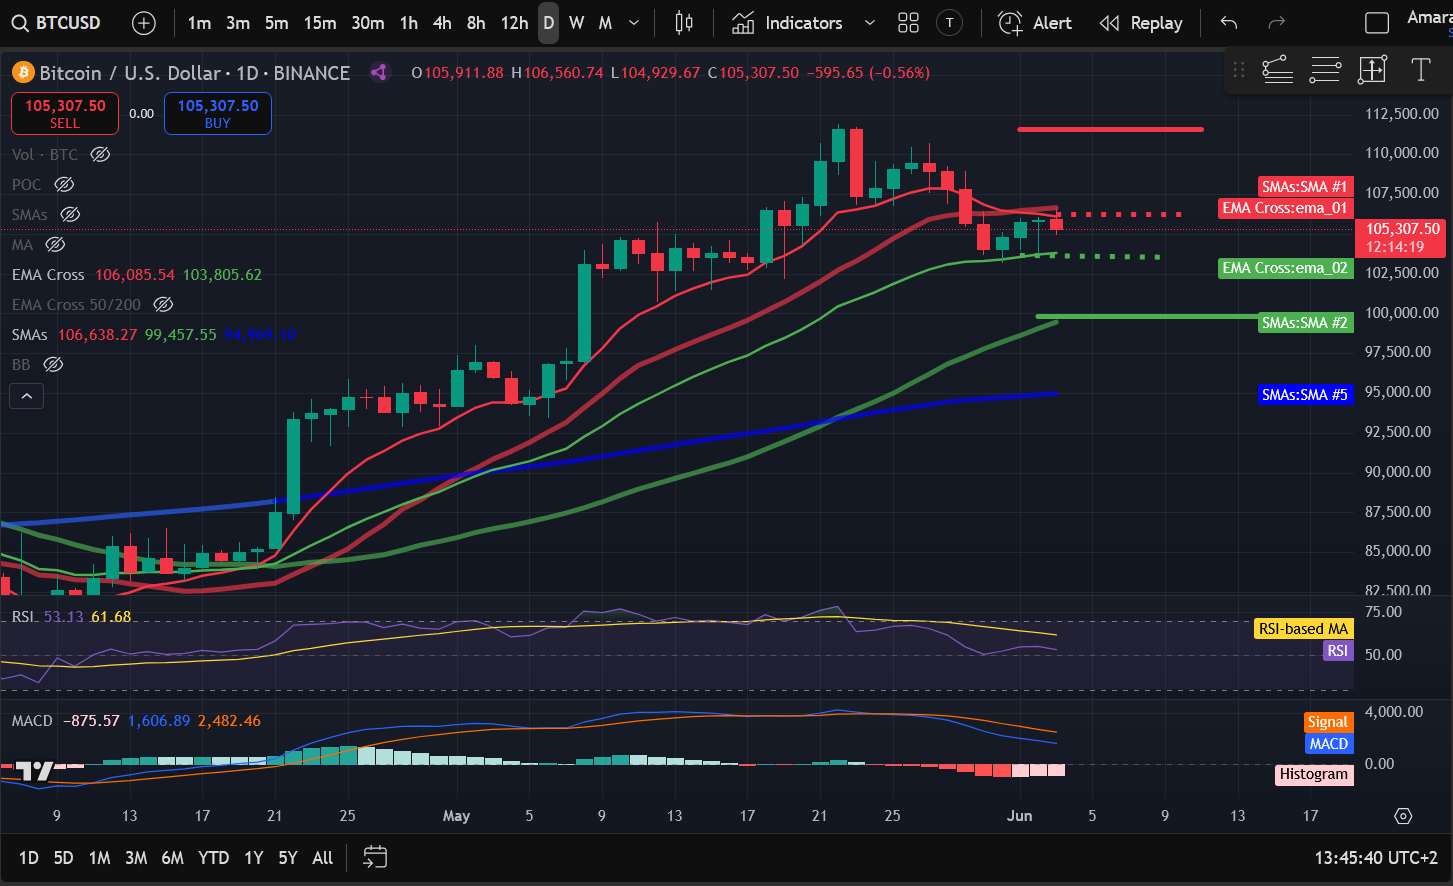Click the SELL 105,307.50 button
This screenshot has height=886, width=1453.
(x=65, y=113)
